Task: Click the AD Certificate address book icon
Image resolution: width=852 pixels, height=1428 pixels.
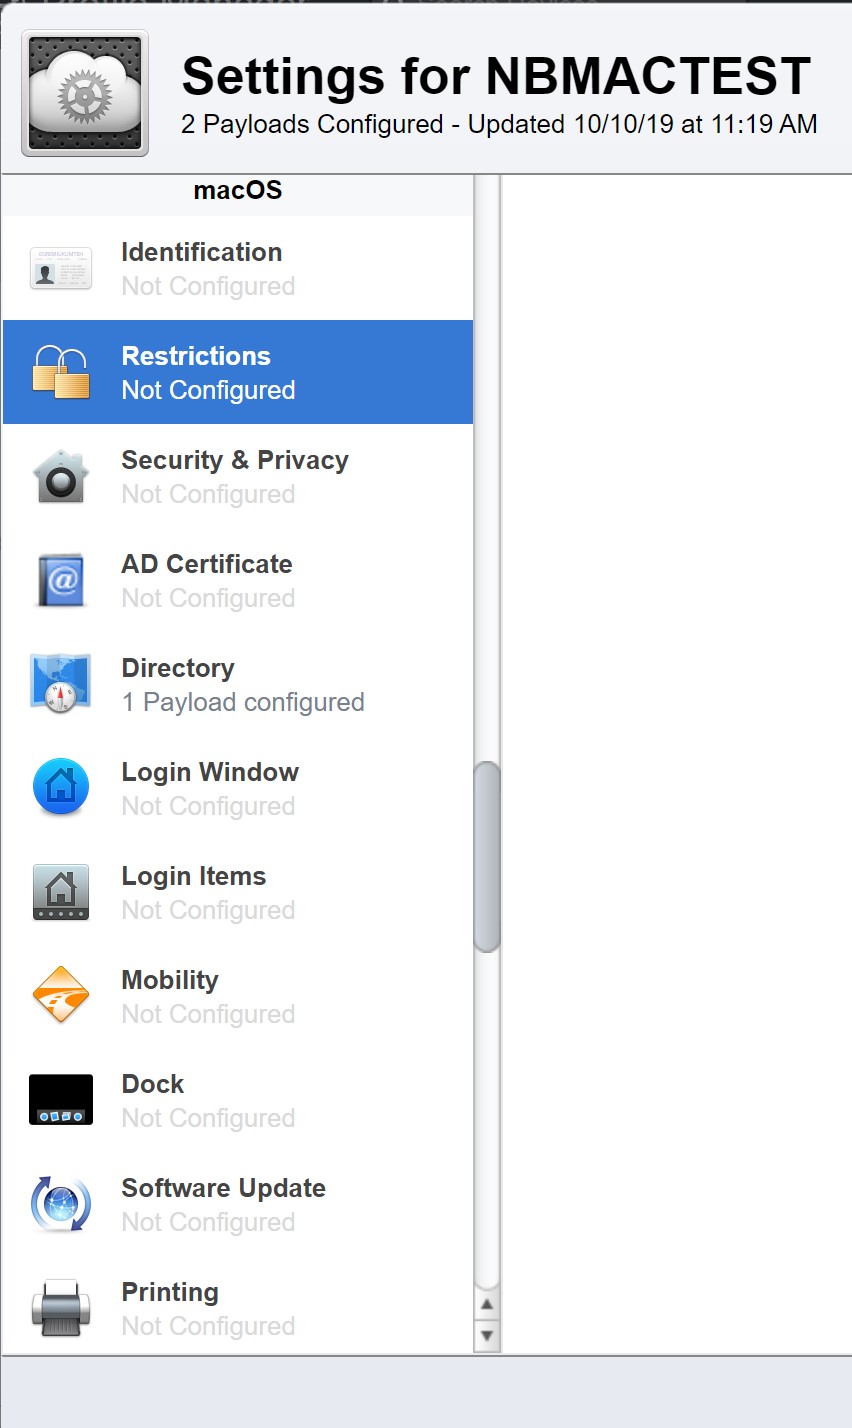Action: 61,580
